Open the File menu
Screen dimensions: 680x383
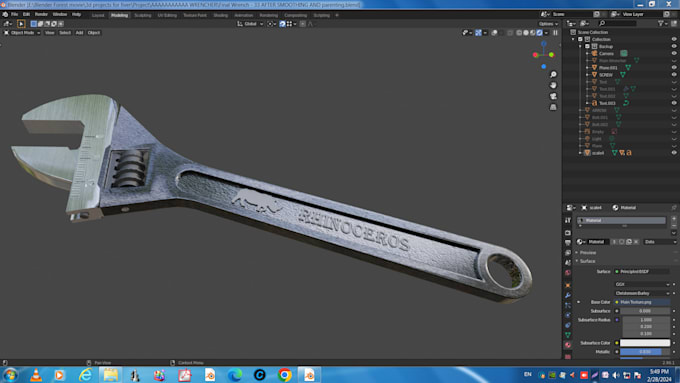click(14, 14)
